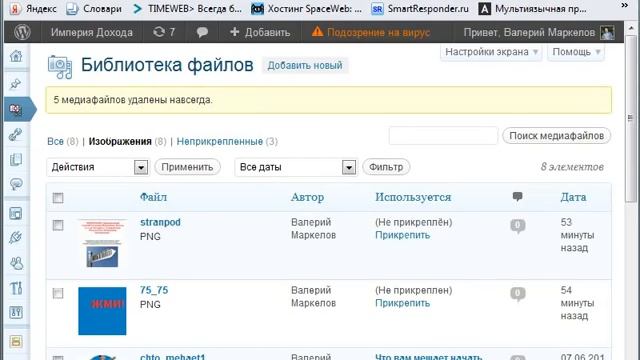Open the Tools sidebar icon
Image resolution: width=640 pixels, height=360 pixels.
pyautogui.click(x=16, y=288)
